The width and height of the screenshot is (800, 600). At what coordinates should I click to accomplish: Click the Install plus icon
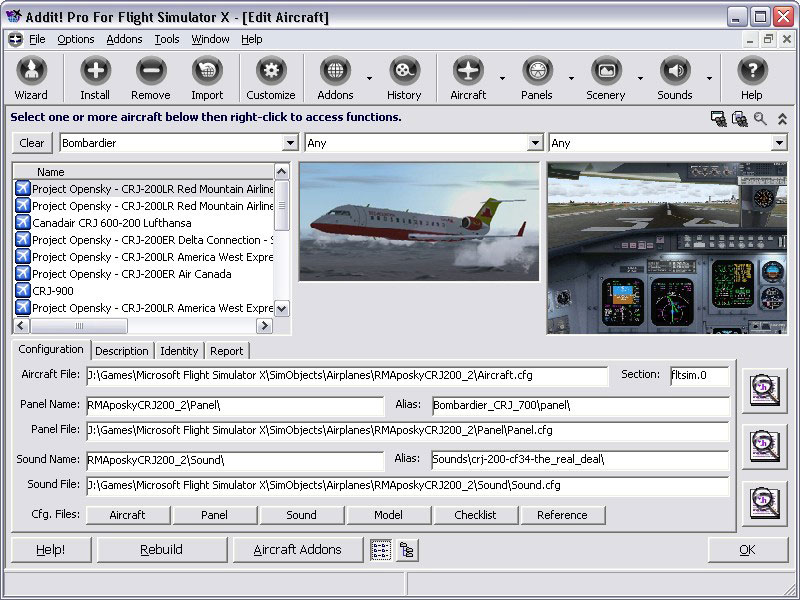coord(95,78)
